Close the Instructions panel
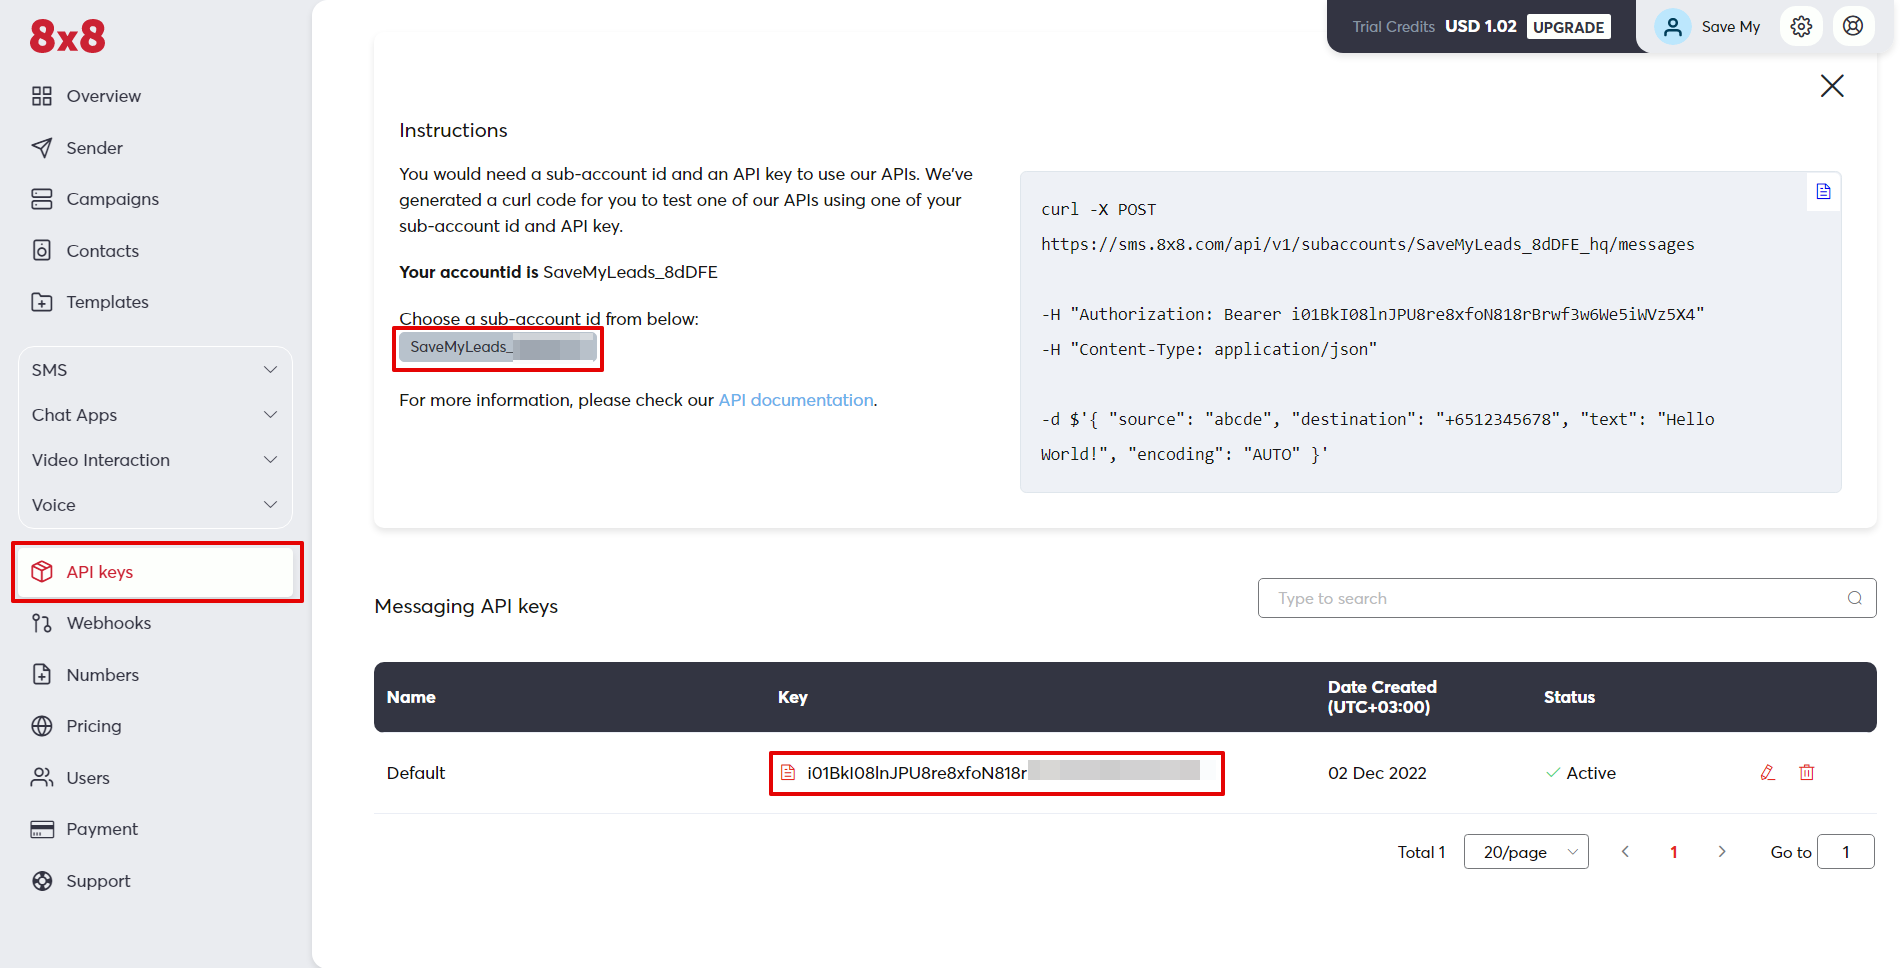Viewport: 1901px width, 968px height. click(1832, 86)
